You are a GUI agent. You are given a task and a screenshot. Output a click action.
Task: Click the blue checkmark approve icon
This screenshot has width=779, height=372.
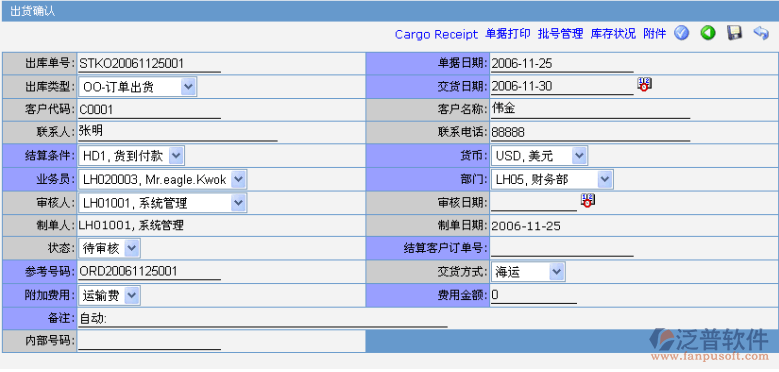(x=681, y=33)
